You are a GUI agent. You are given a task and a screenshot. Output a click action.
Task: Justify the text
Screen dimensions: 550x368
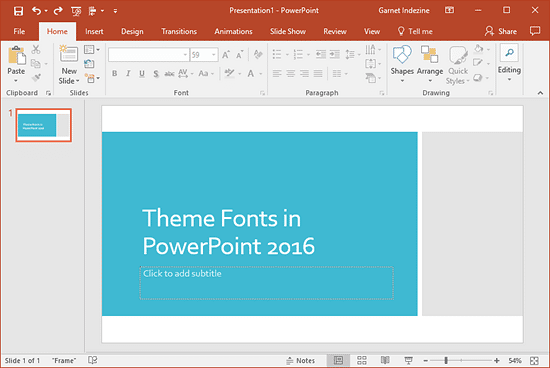pyautogui.click(x=318, y=74)
